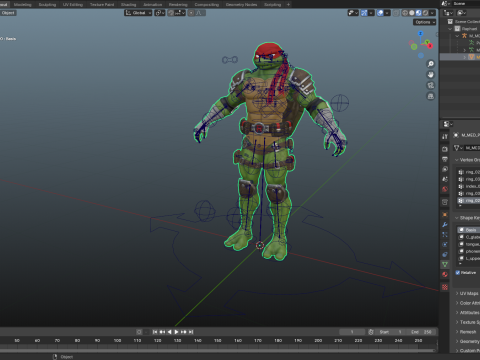Image resolution: width=480 pixels, height=360 pixels.
Task: Open the shading options dropdown arrow
Action: coord(433,13)
